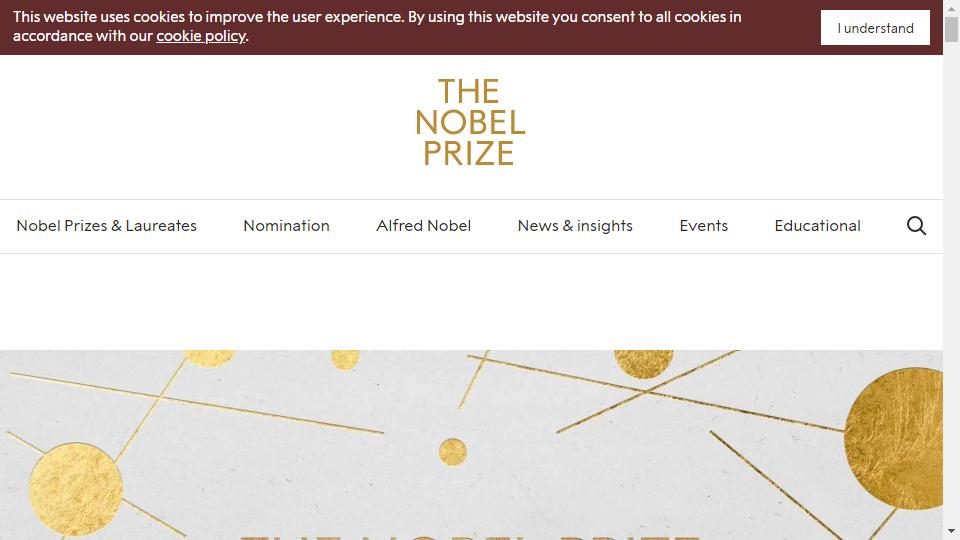960x540 pixels.
Task: Click the small gold dot in hero center
Action: coord(452,452)
